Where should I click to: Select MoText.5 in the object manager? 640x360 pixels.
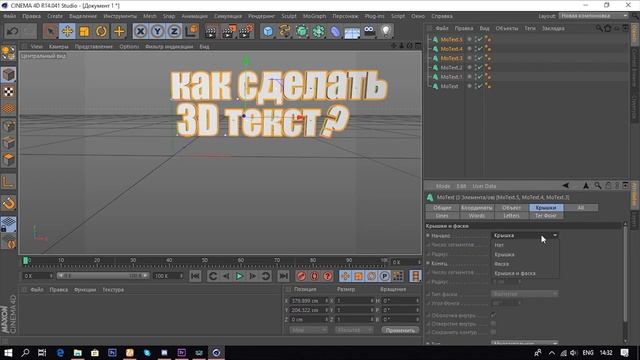click(451, 40)
